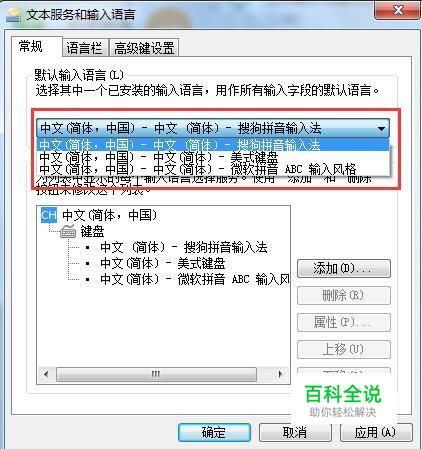Open the 高级键设置 tab
Screen dimensions: 422x449
click(x=144, y=48)
